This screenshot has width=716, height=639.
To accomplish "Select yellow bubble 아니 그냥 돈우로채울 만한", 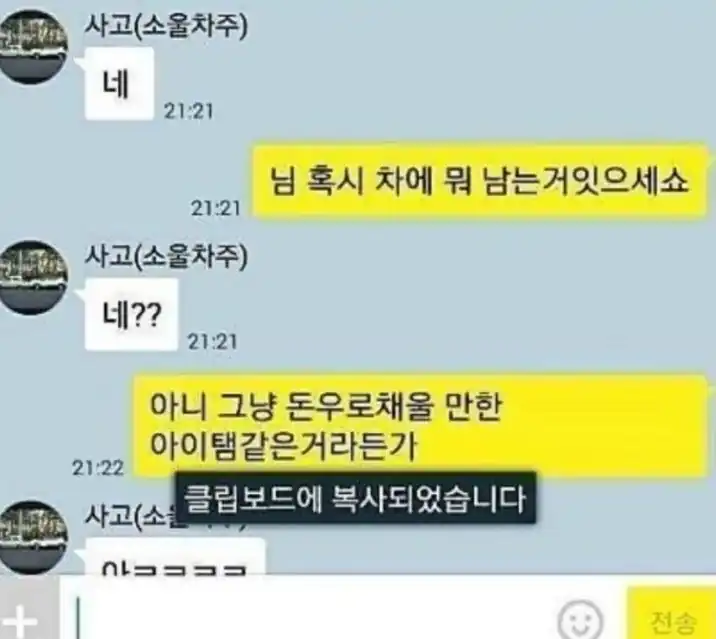I will [x=420, y=426].
